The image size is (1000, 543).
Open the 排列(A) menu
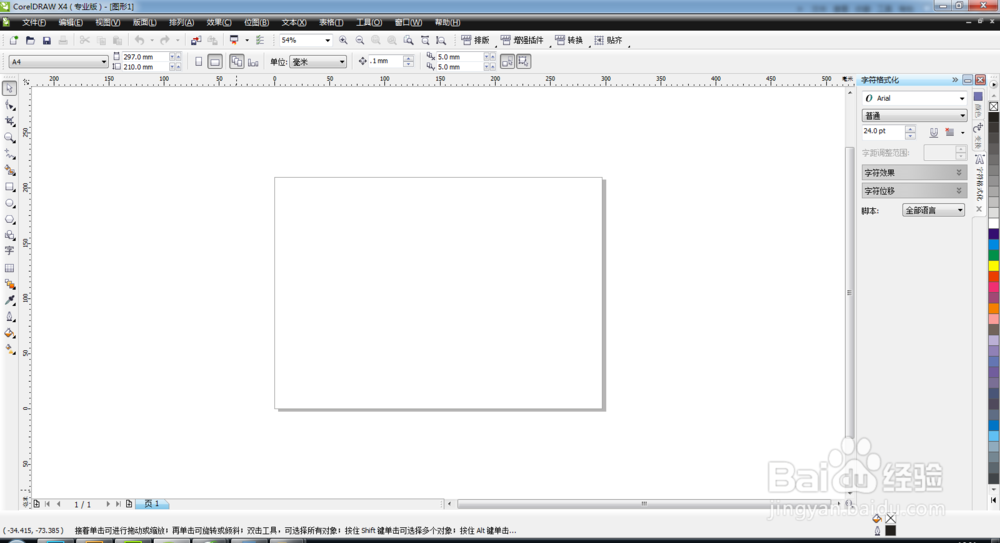click(181, 22)
